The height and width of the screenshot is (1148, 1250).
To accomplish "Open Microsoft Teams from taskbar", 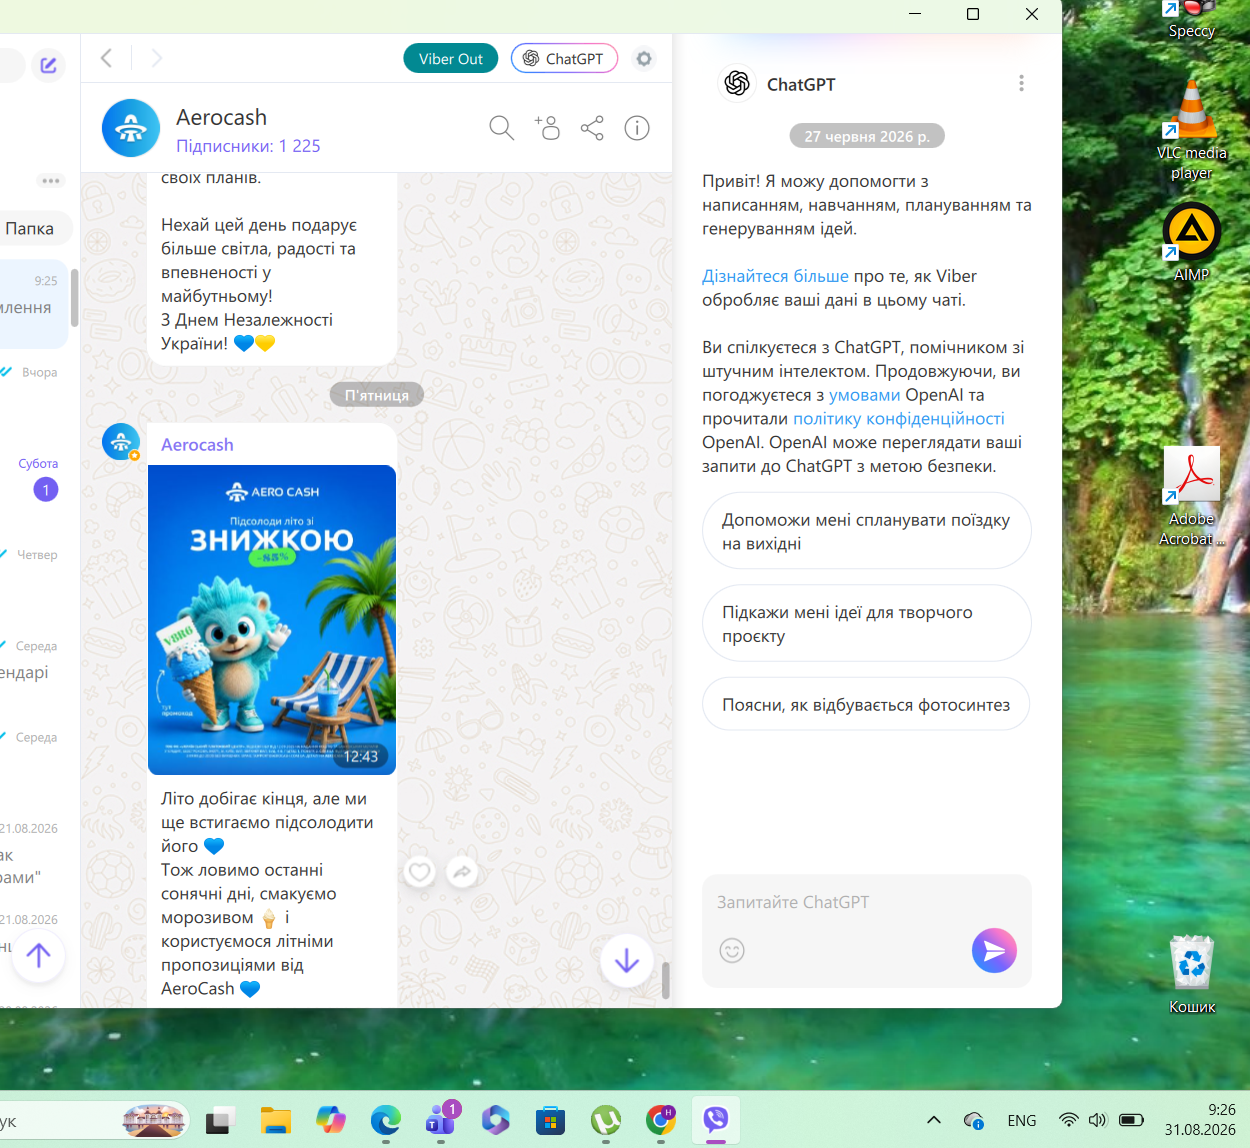I will coord(441,1121).
